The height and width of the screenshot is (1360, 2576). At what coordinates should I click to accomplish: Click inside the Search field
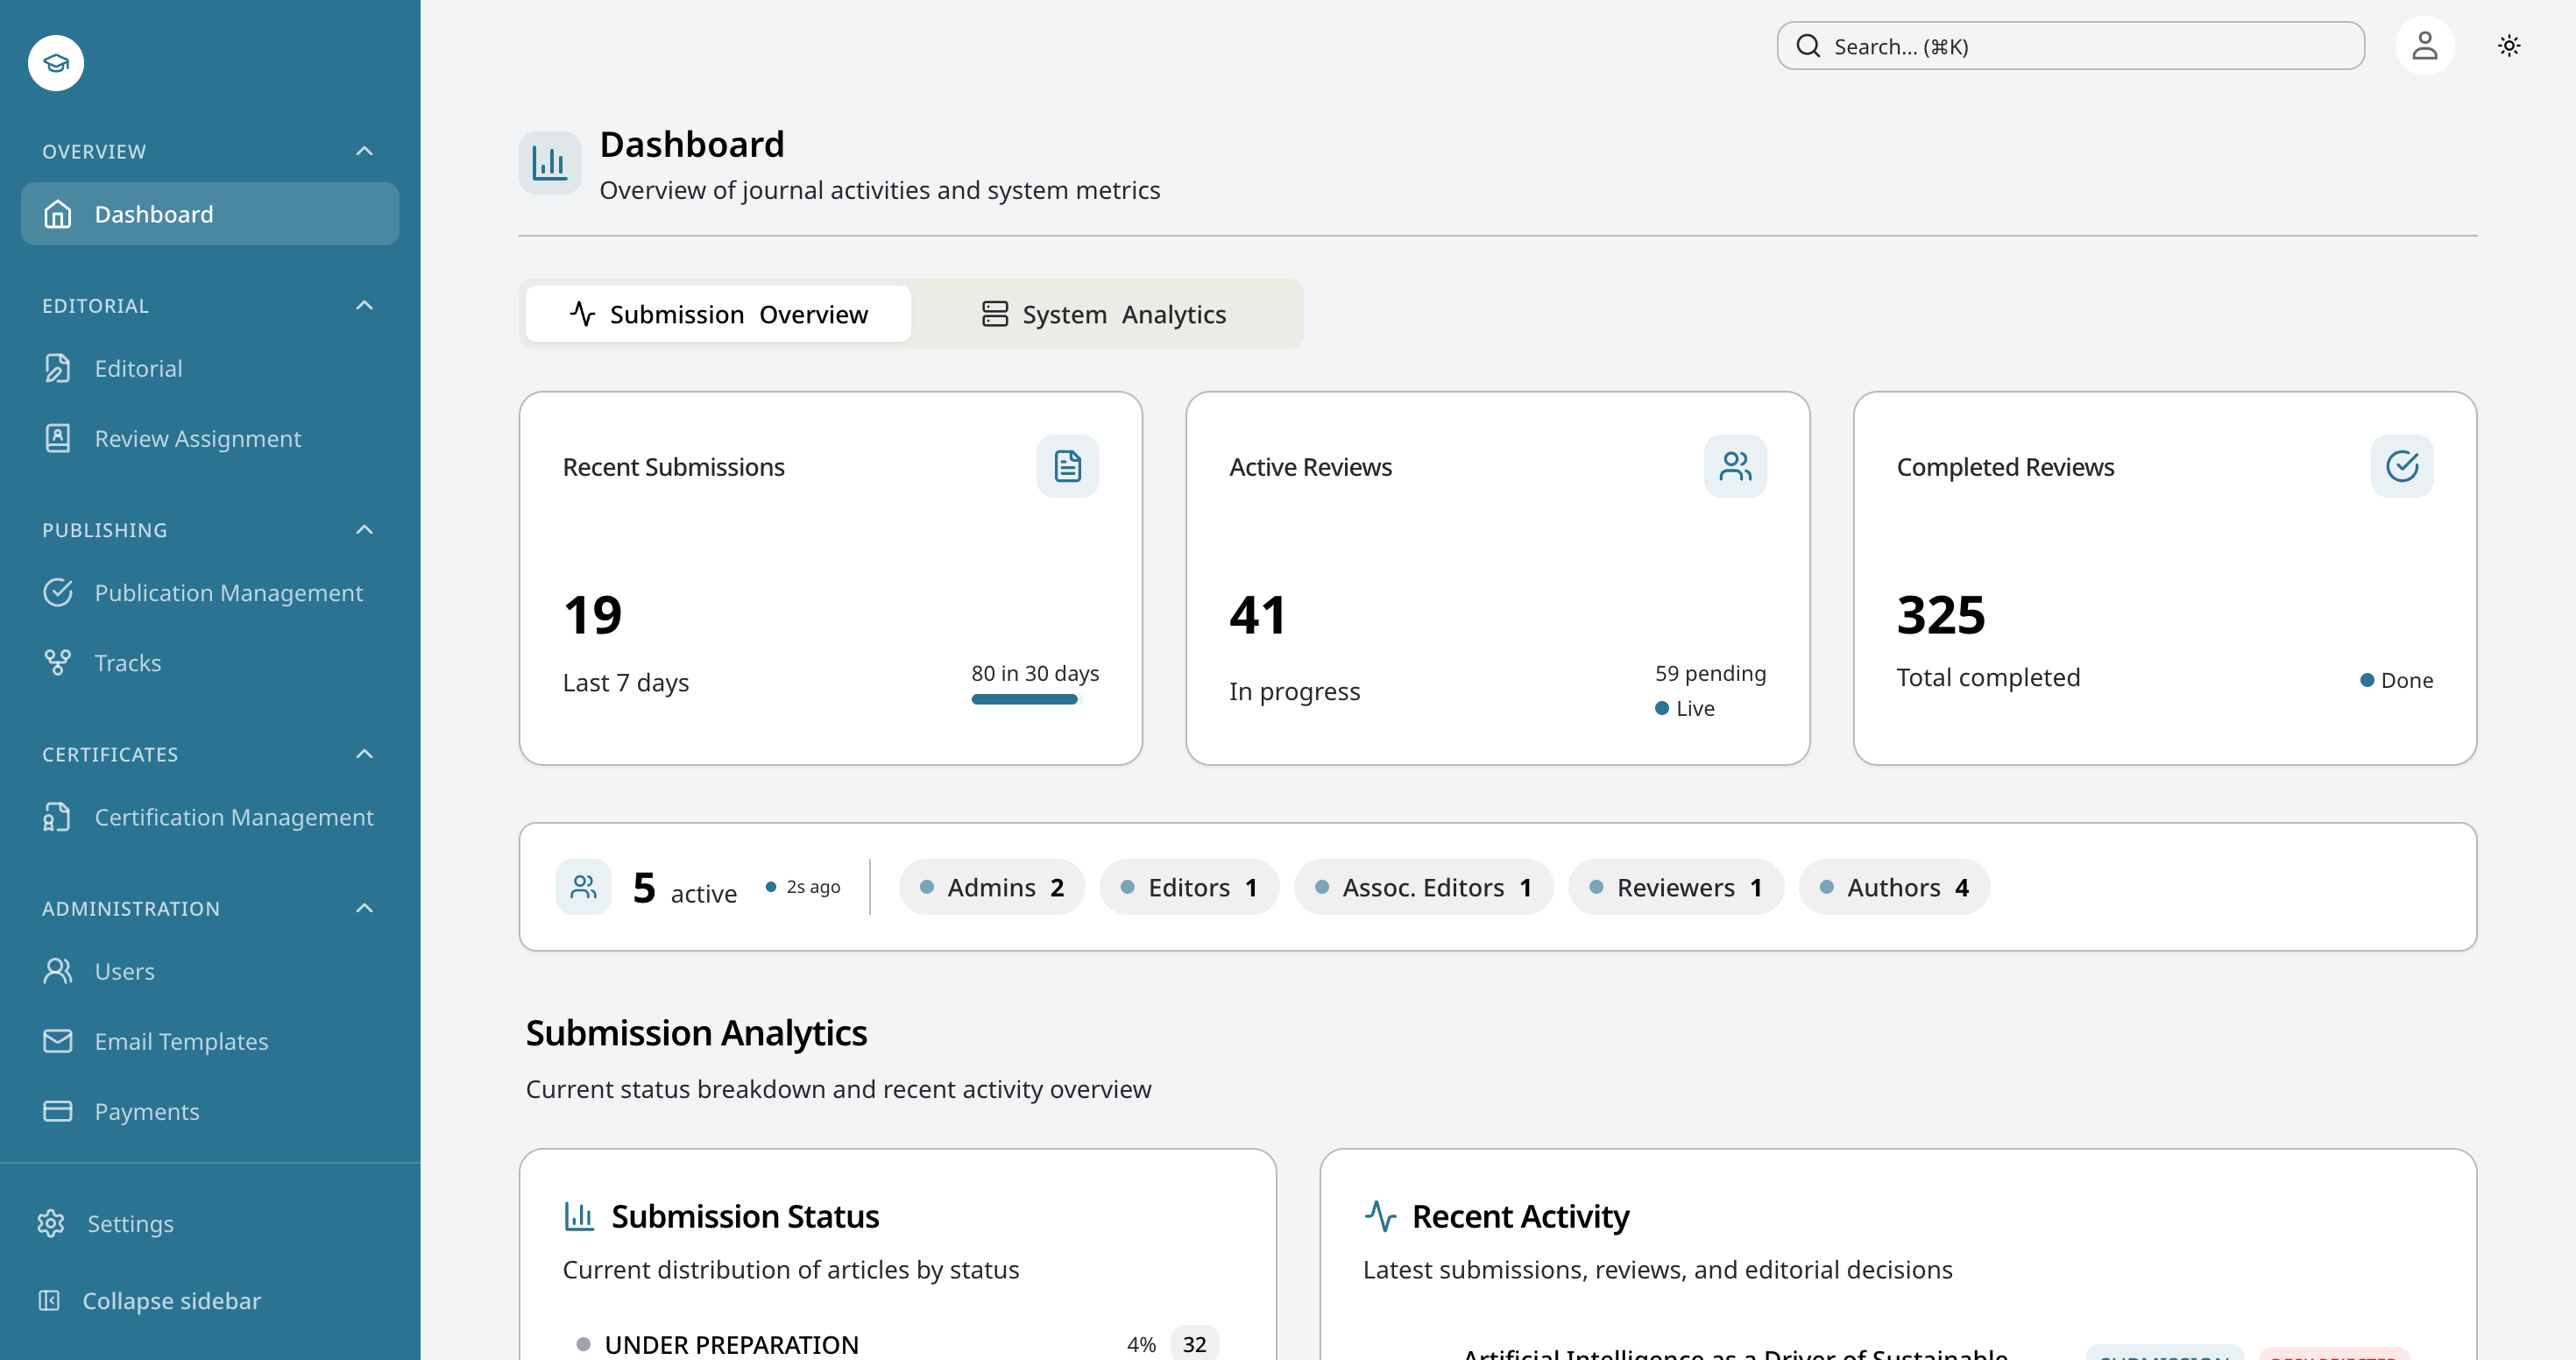coord(2070,46)
